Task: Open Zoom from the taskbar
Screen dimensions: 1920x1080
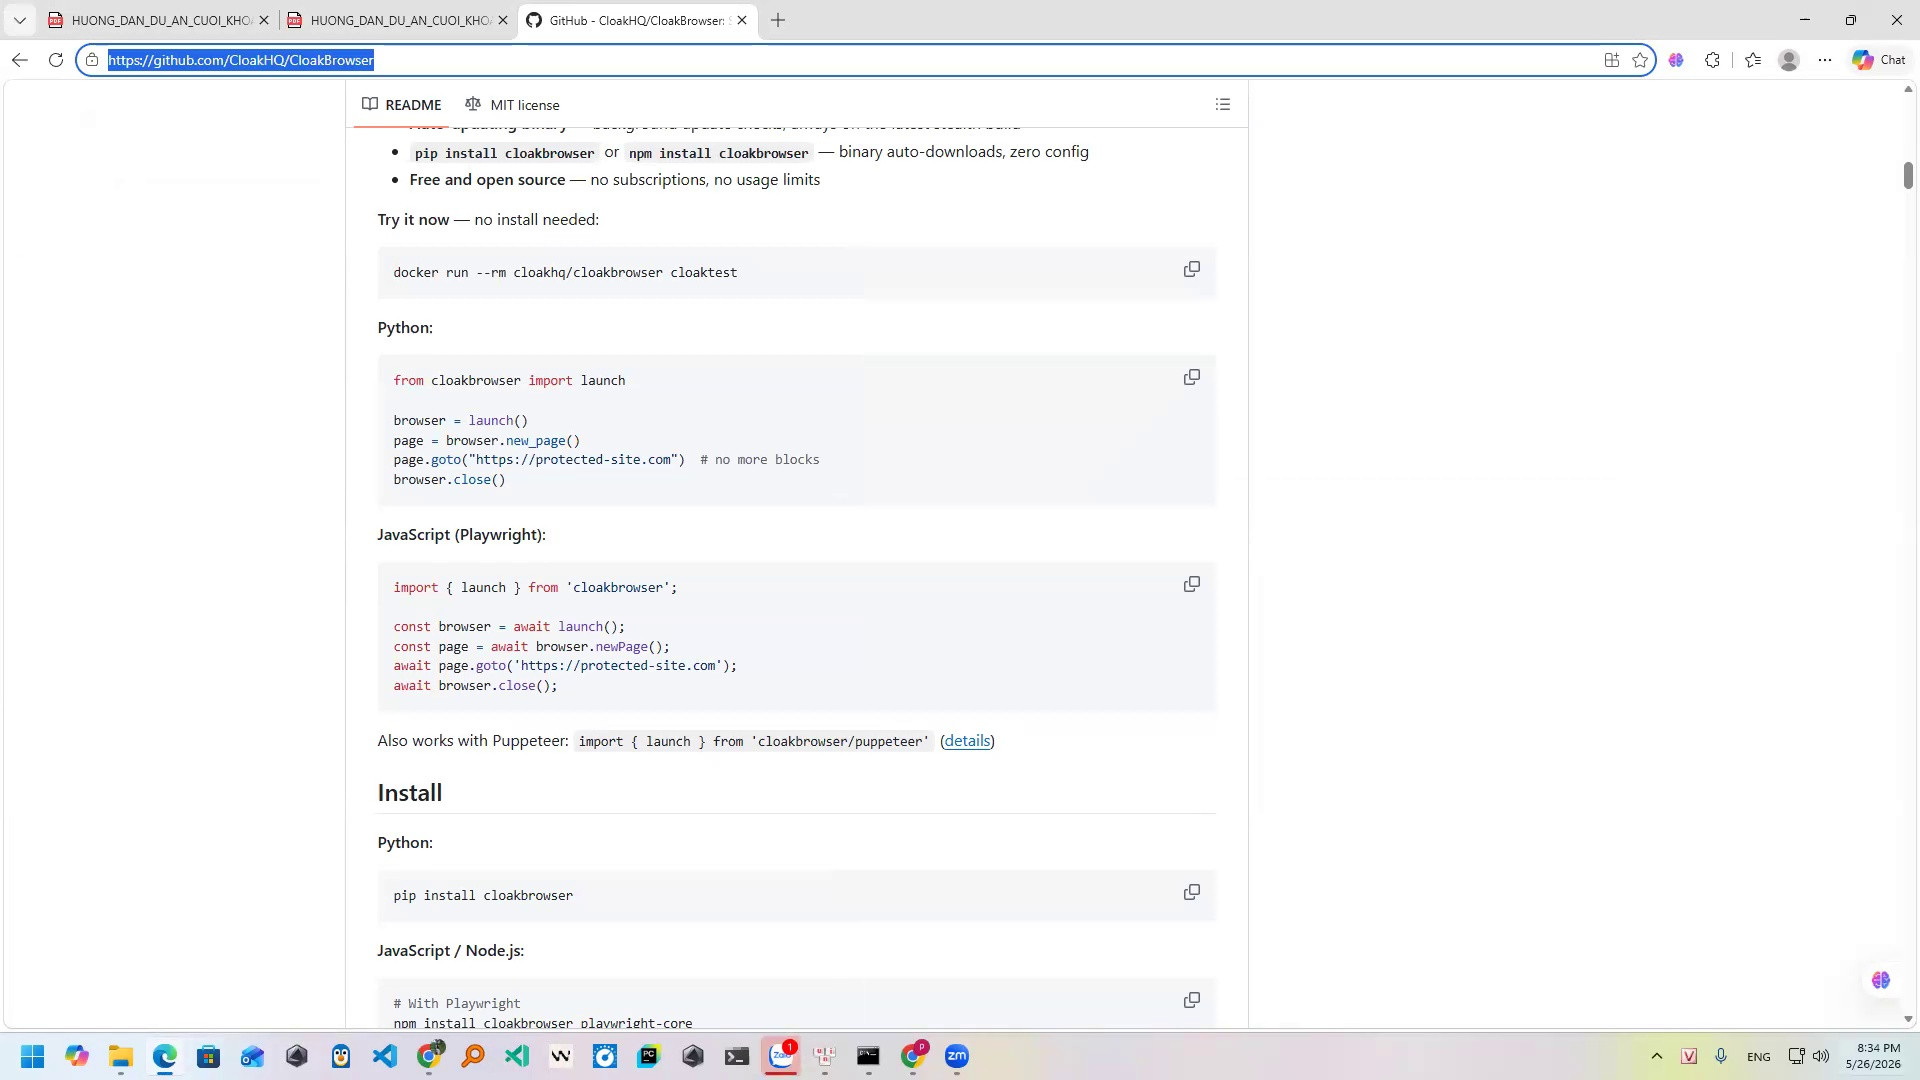Action: [x=957, y=1056]
